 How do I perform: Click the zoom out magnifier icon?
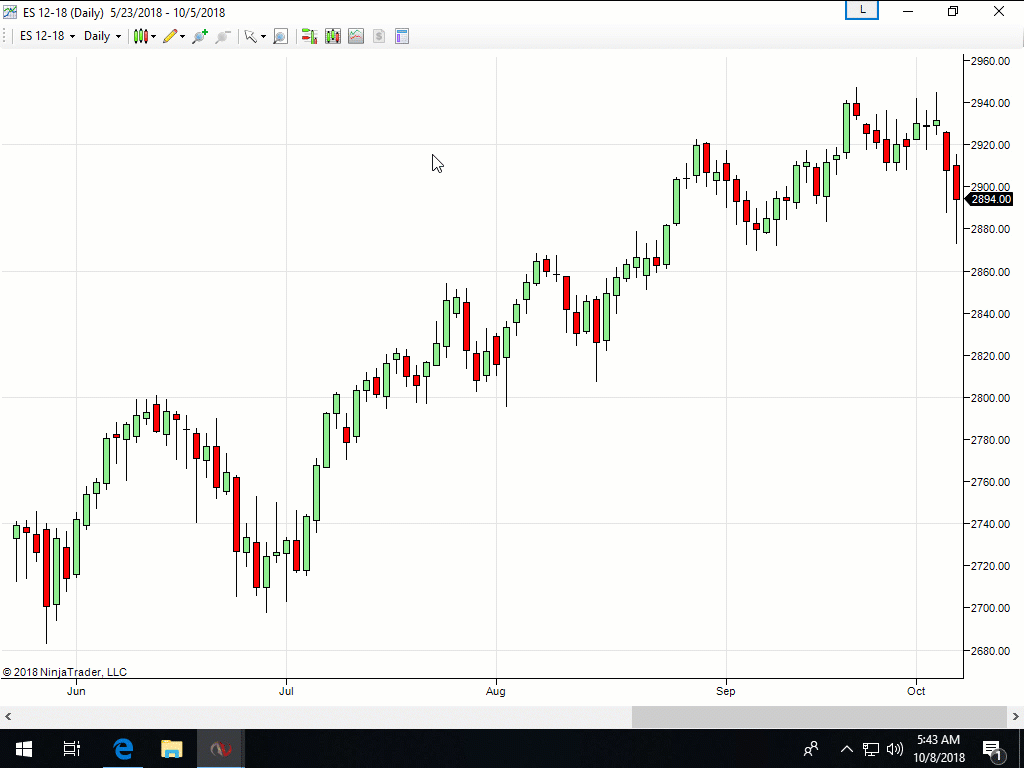(223, 36)
